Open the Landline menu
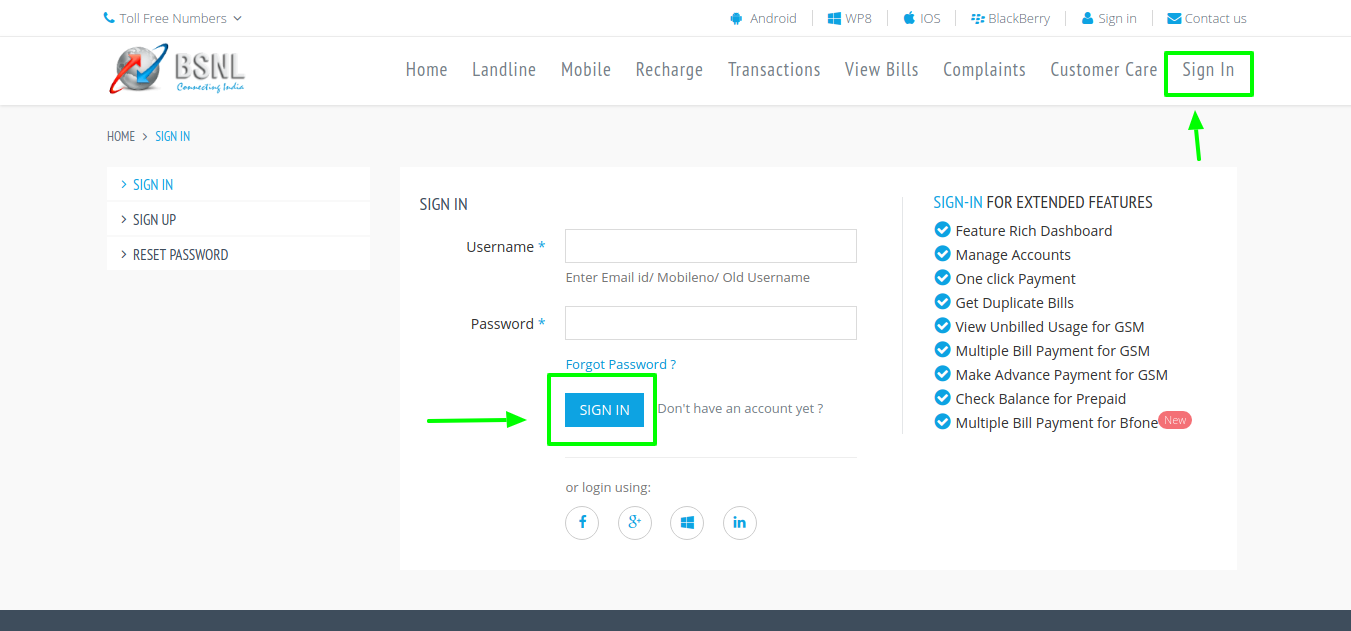Image resolution: width=1351 pixels, height=631 pixels. pos(504,69)
